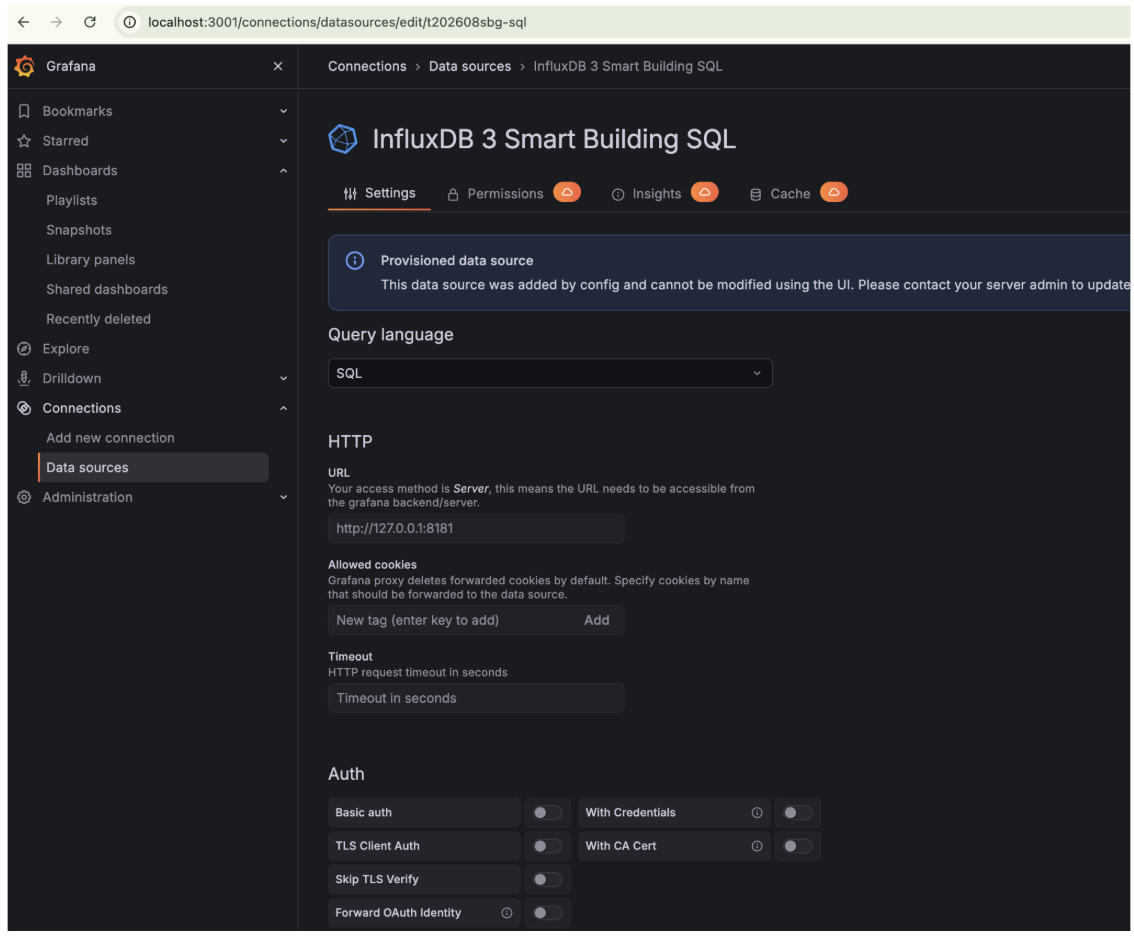
Task: Toggle the With CA Cert switch
Action: pos(798,846)
